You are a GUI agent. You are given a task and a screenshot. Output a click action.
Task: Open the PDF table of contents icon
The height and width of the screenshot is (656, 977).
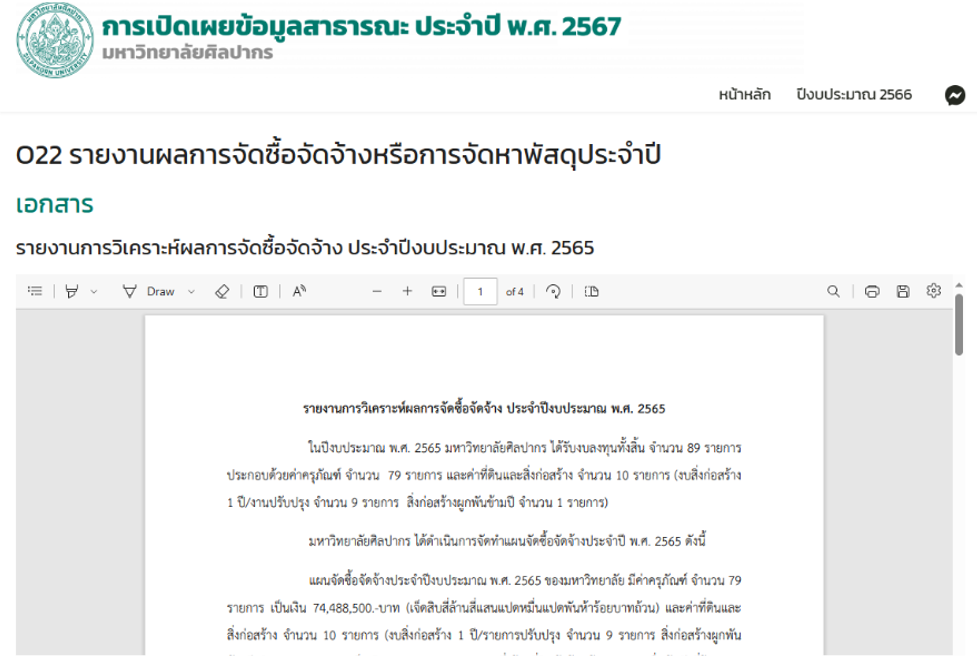pyautogui.click(x=35, y=292)
